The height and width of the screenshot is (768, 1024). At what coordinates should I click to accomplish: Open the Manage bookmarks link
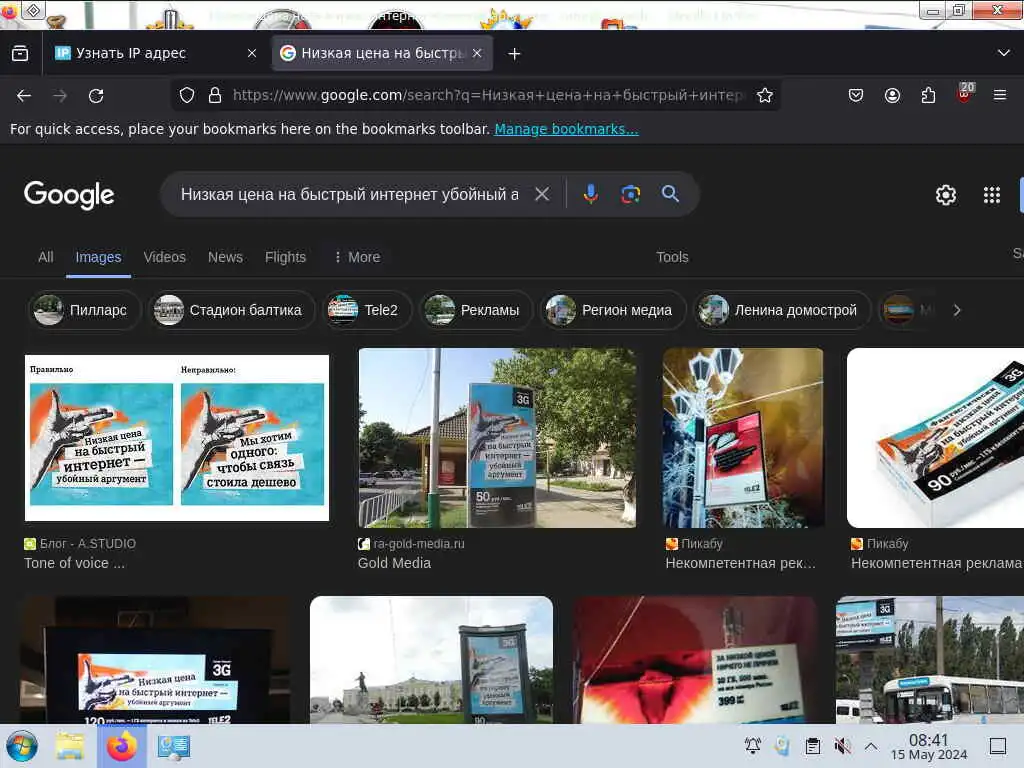566,129
